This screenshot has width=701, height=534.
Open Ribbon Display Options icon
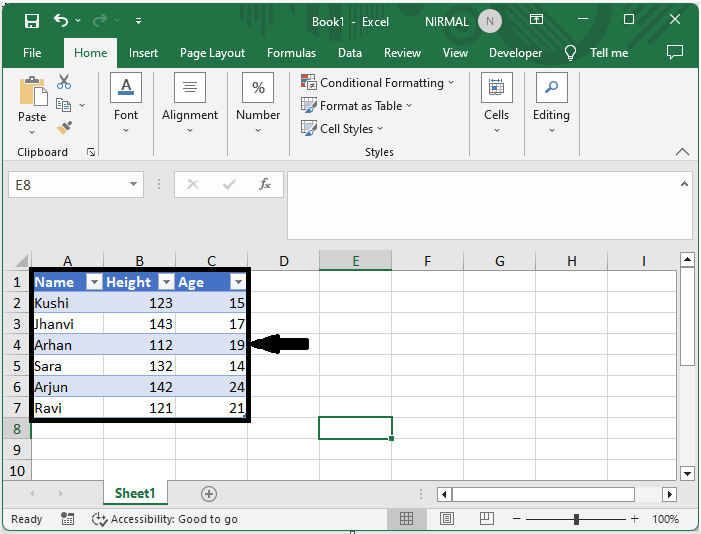536,19
